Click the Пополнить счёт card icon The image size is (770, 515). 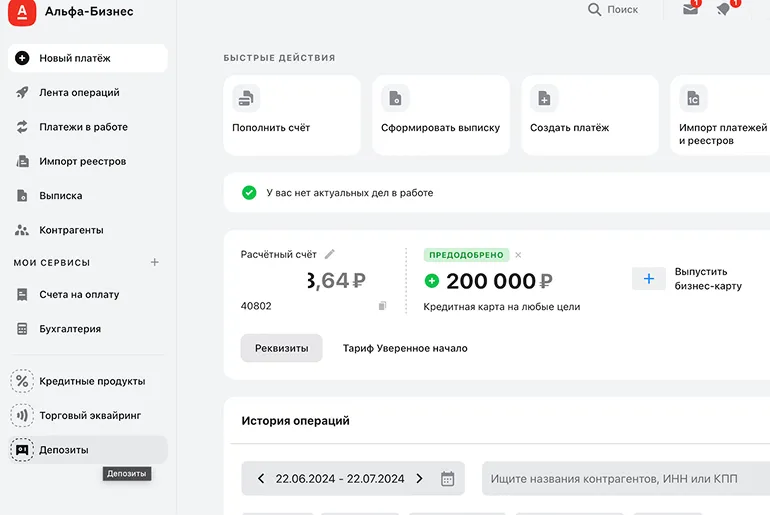point(246,98)
